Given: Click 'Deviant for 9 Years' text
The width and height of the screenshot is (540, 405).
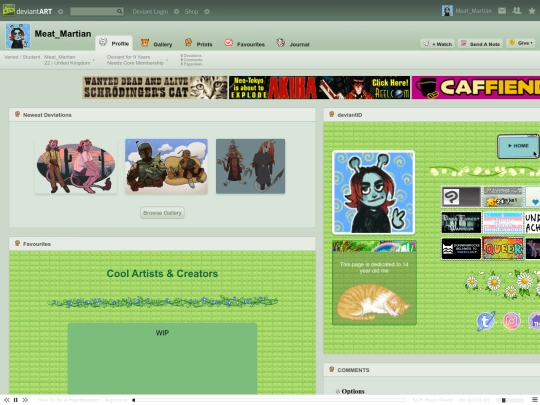Looking at the screenshot, I should pos(128,57).
